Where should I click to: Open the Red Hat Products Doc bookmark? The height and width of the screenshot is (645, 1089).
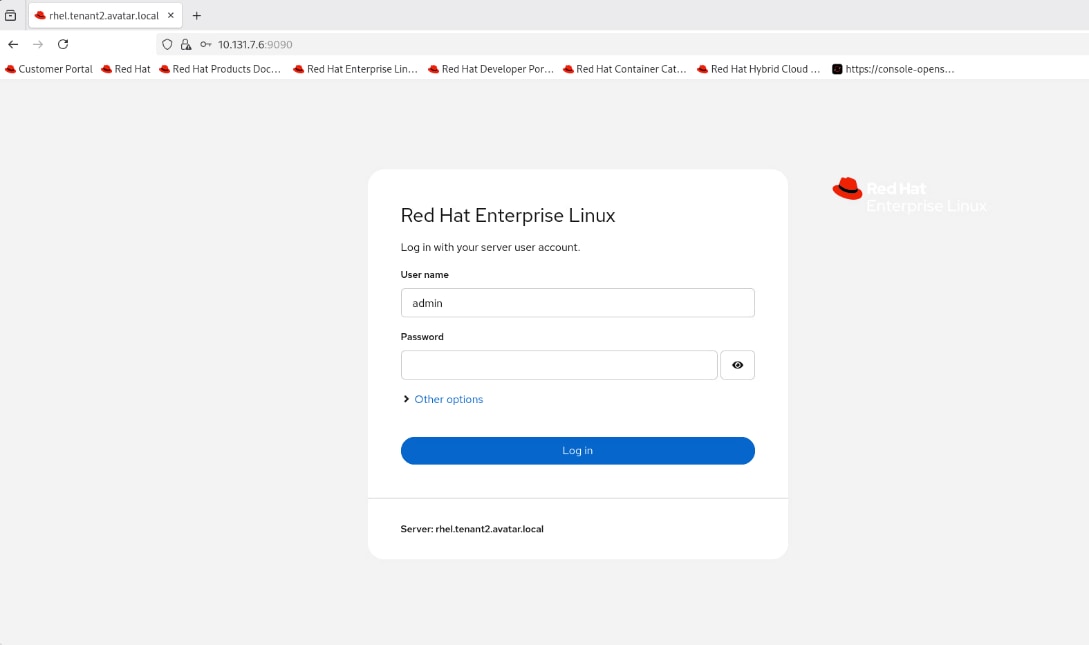[219, 69]
